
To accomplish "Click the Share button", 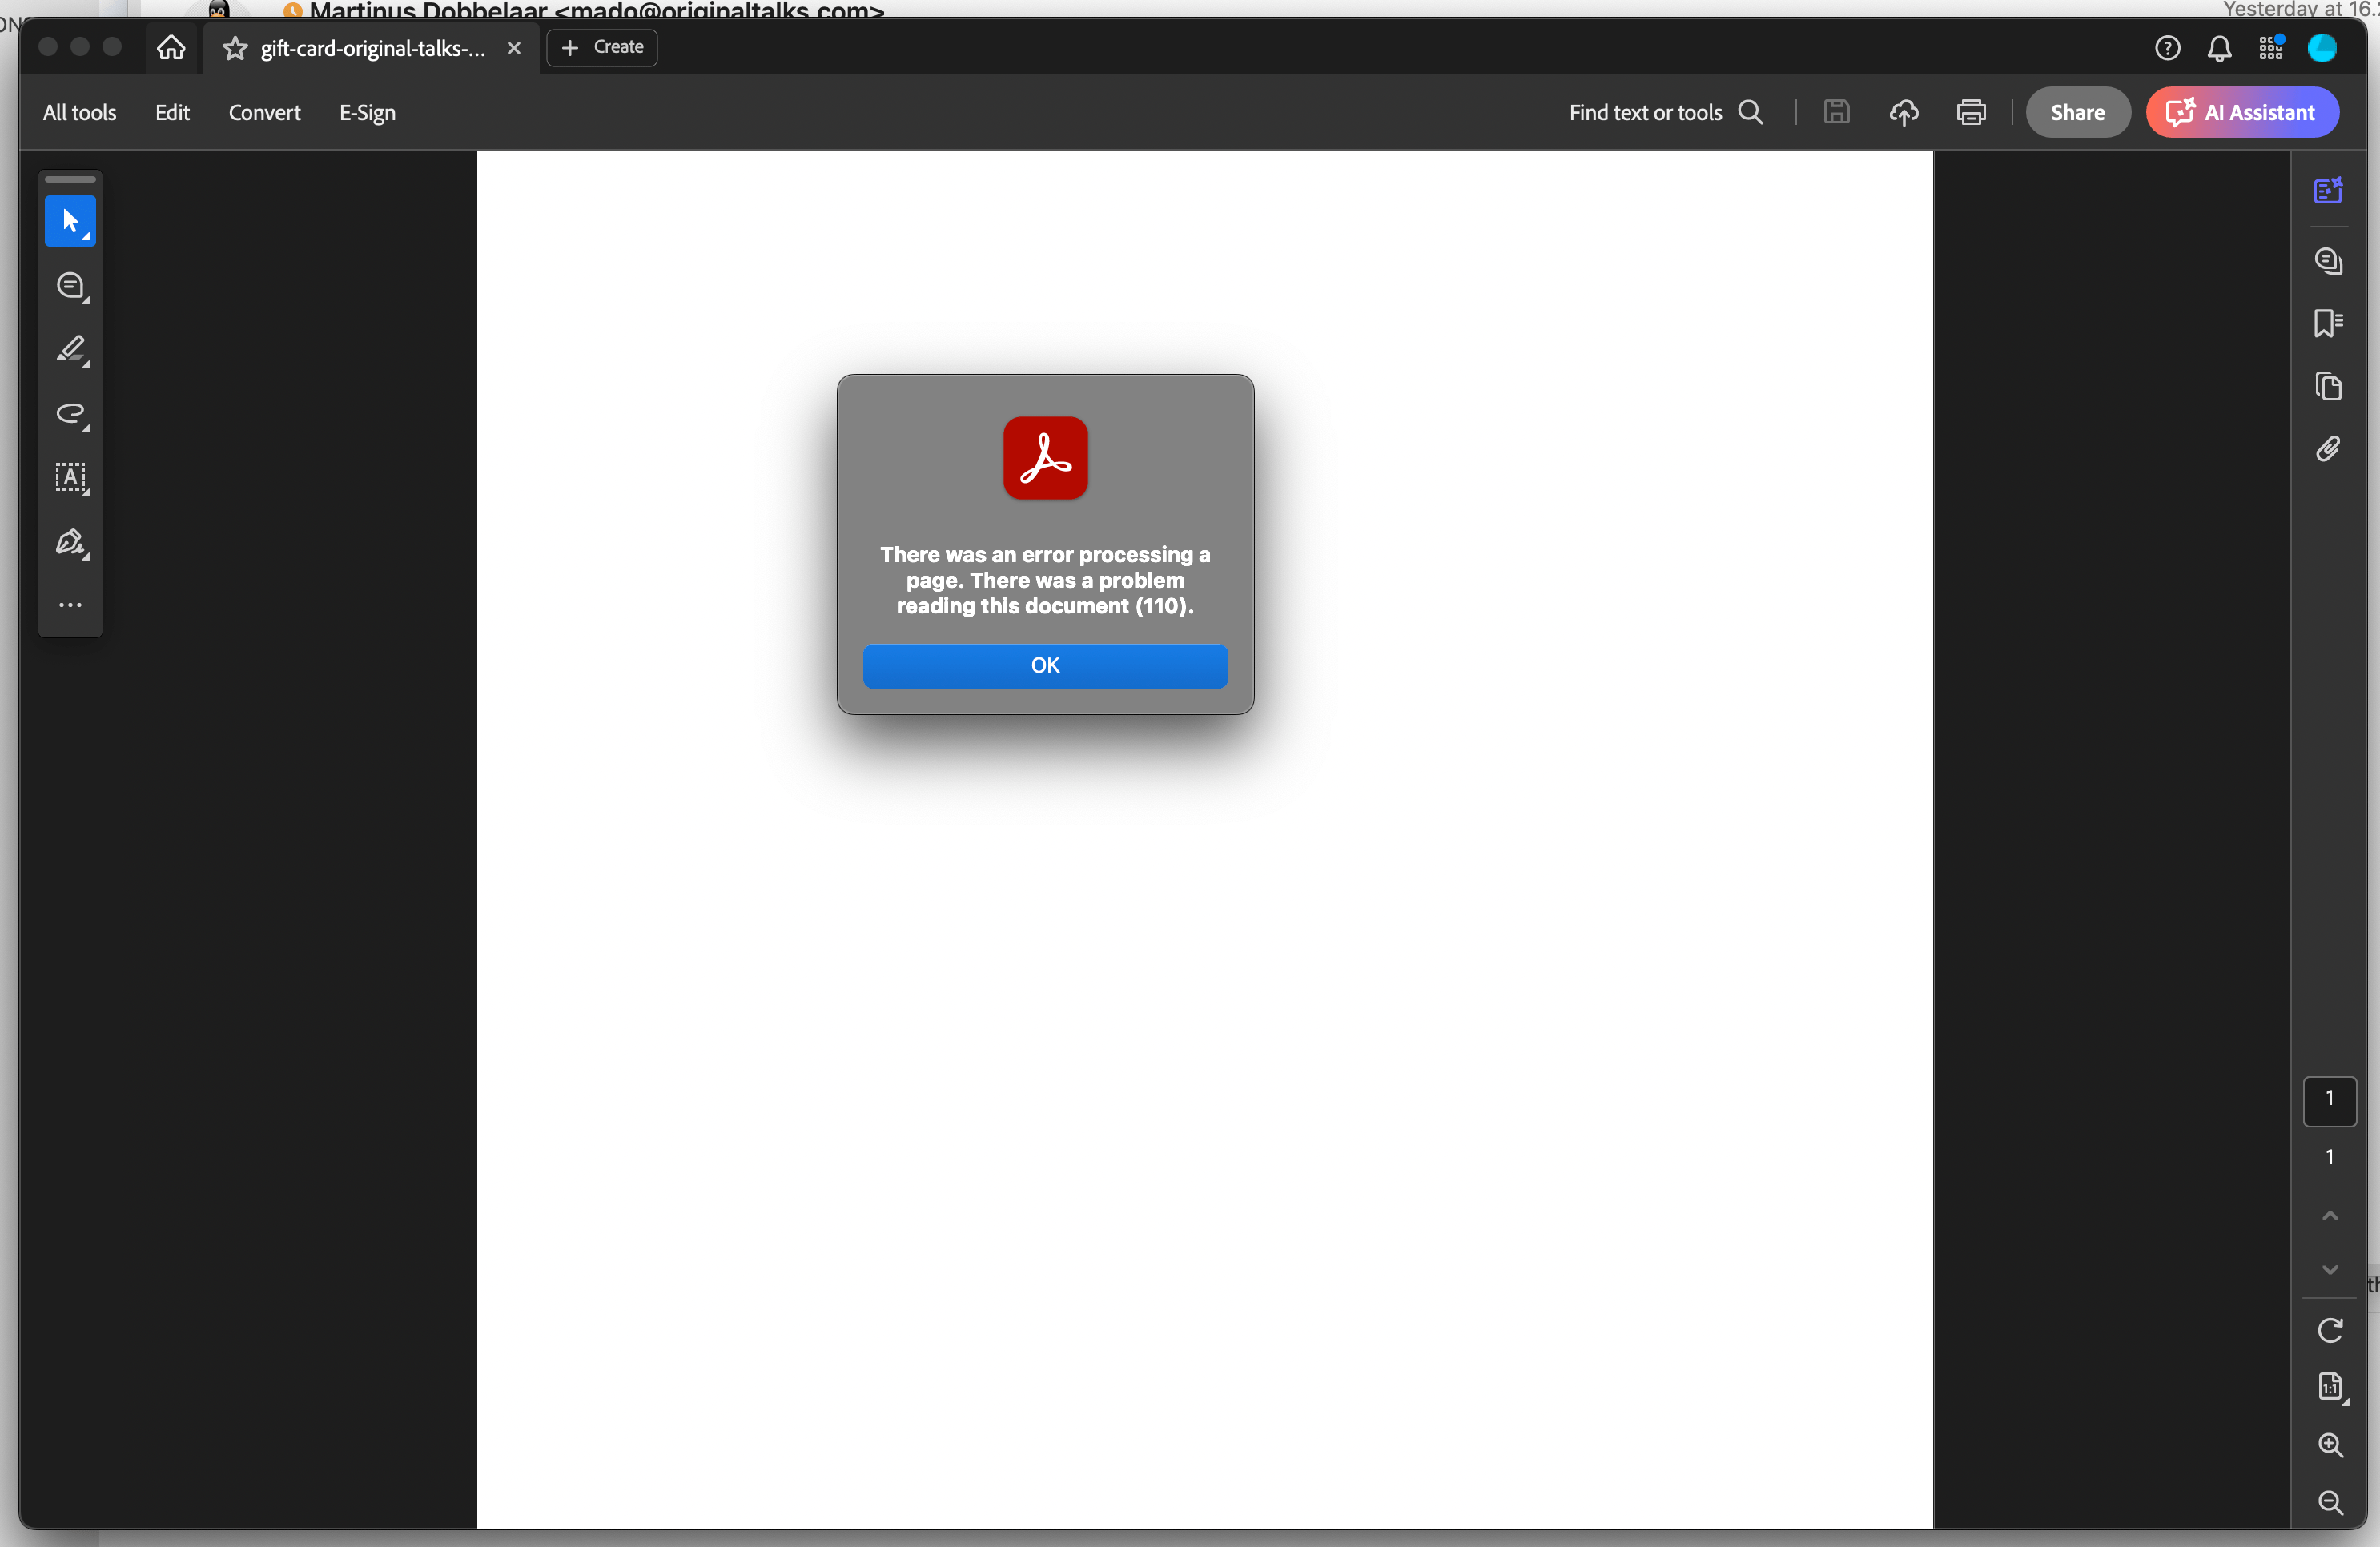I will click(2077, 112).
